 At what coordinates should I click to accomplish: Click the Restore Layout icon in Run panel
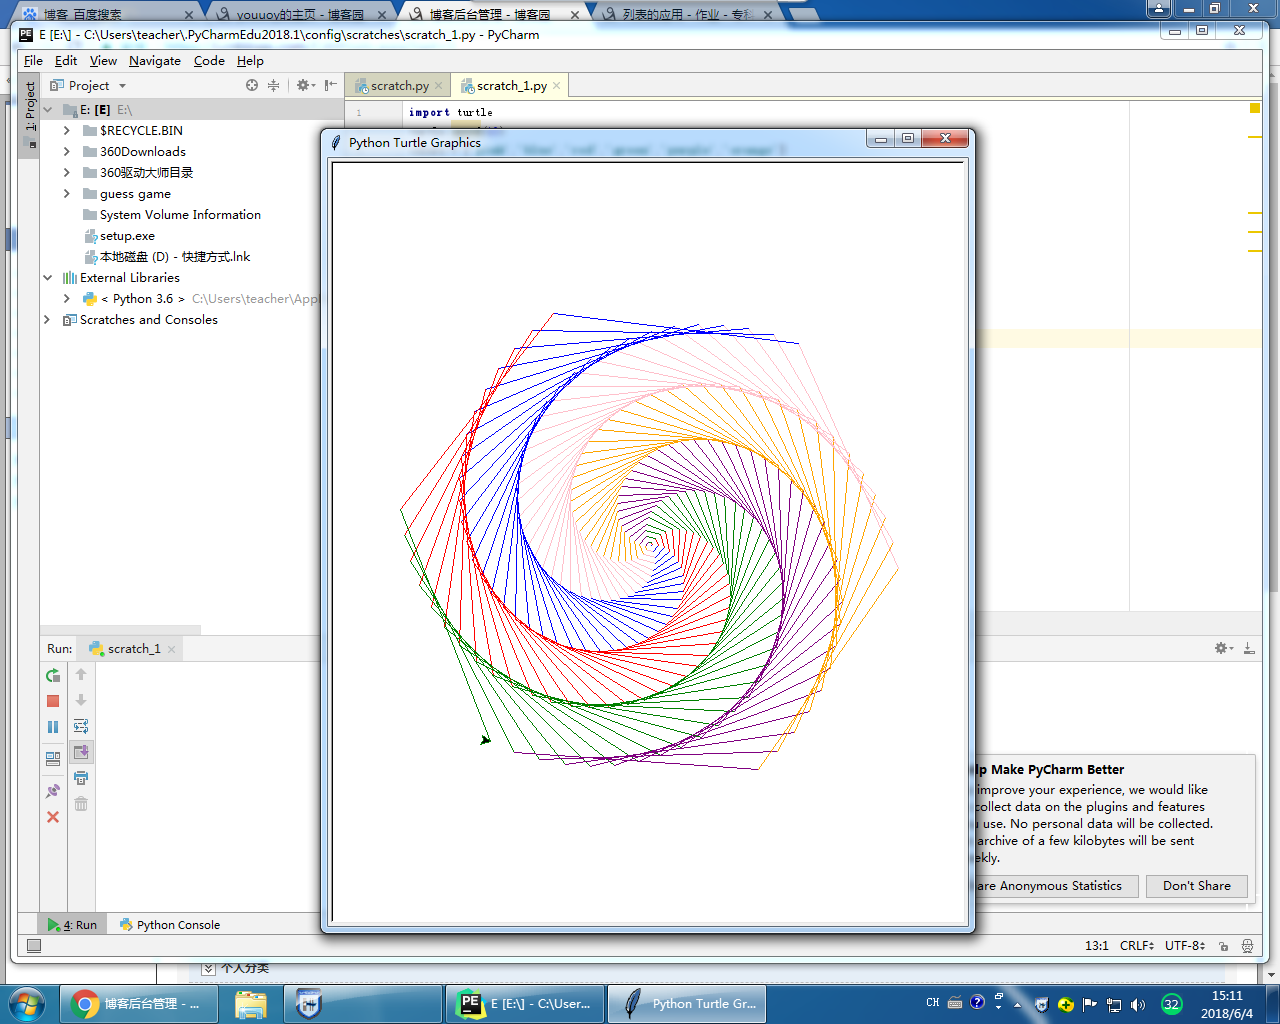[53, 759]
